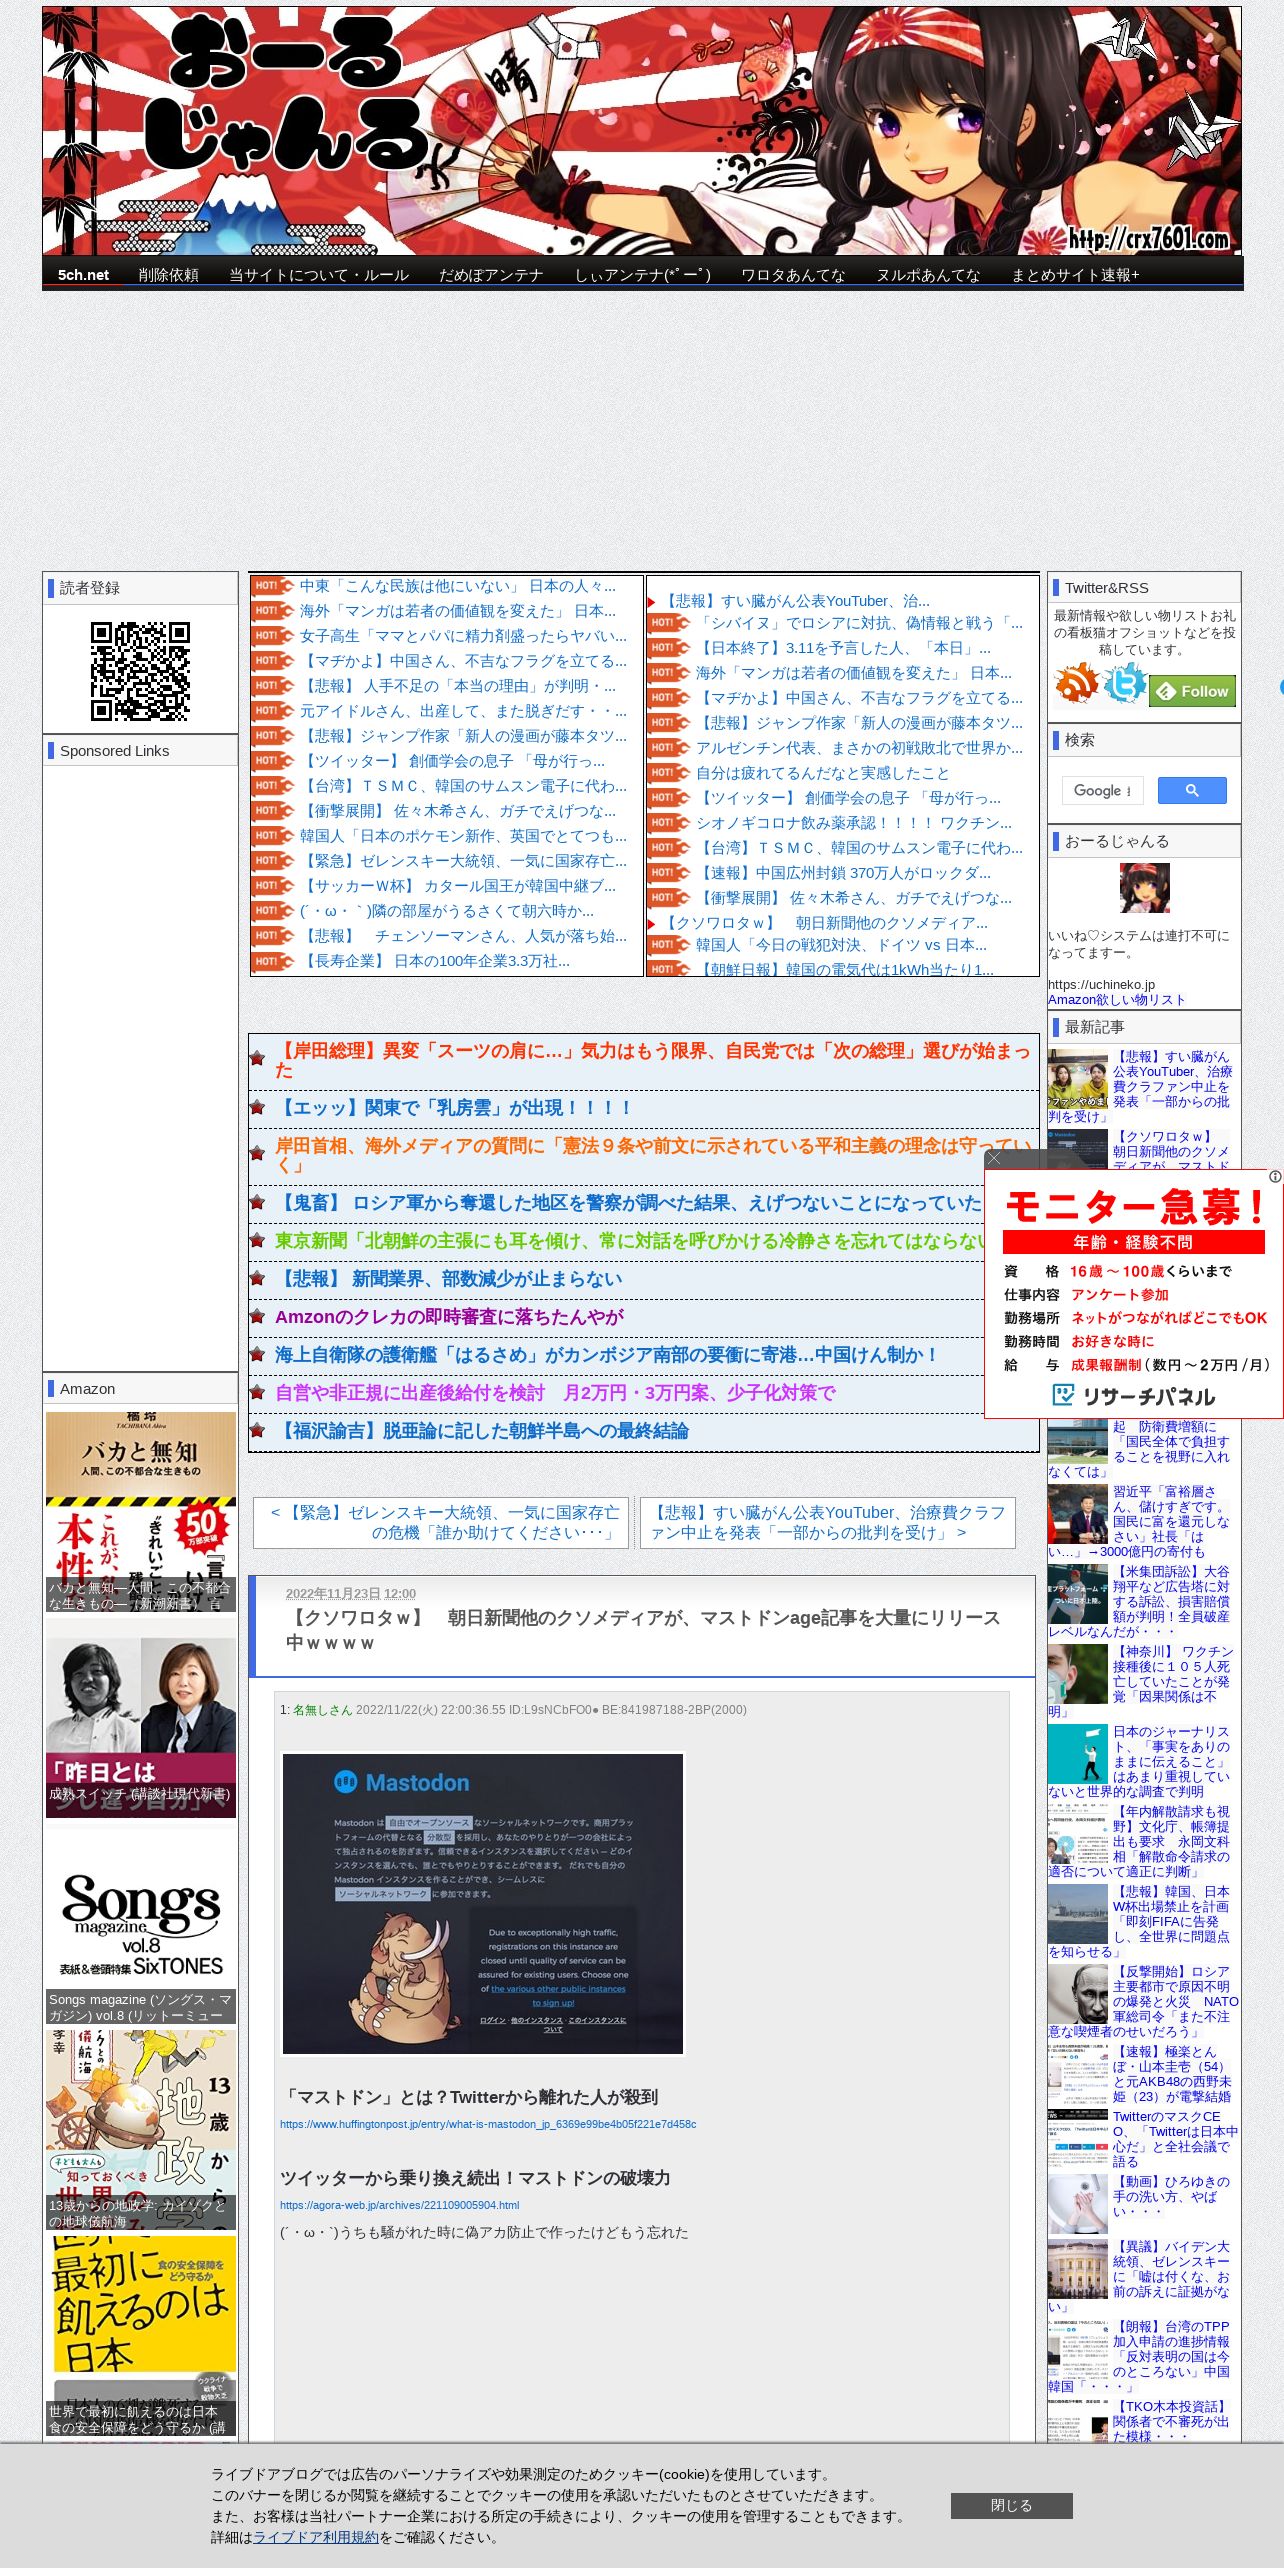Viewport: 1284px width, 2568px height.
Task: Open アルゼンチン代表、まさかの初戦敗北 link
Action: click(859, 748)
